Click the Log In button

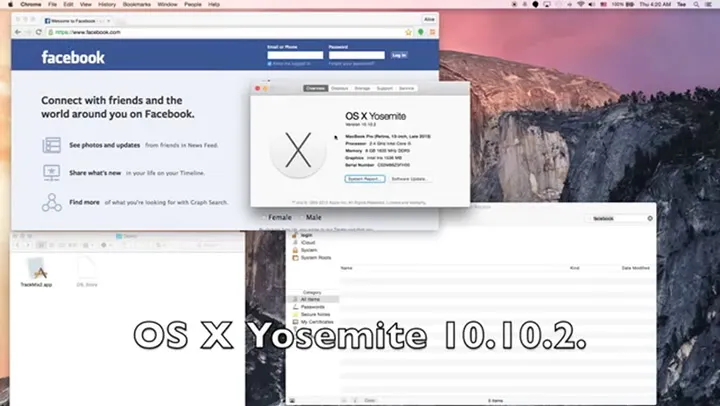399,55
